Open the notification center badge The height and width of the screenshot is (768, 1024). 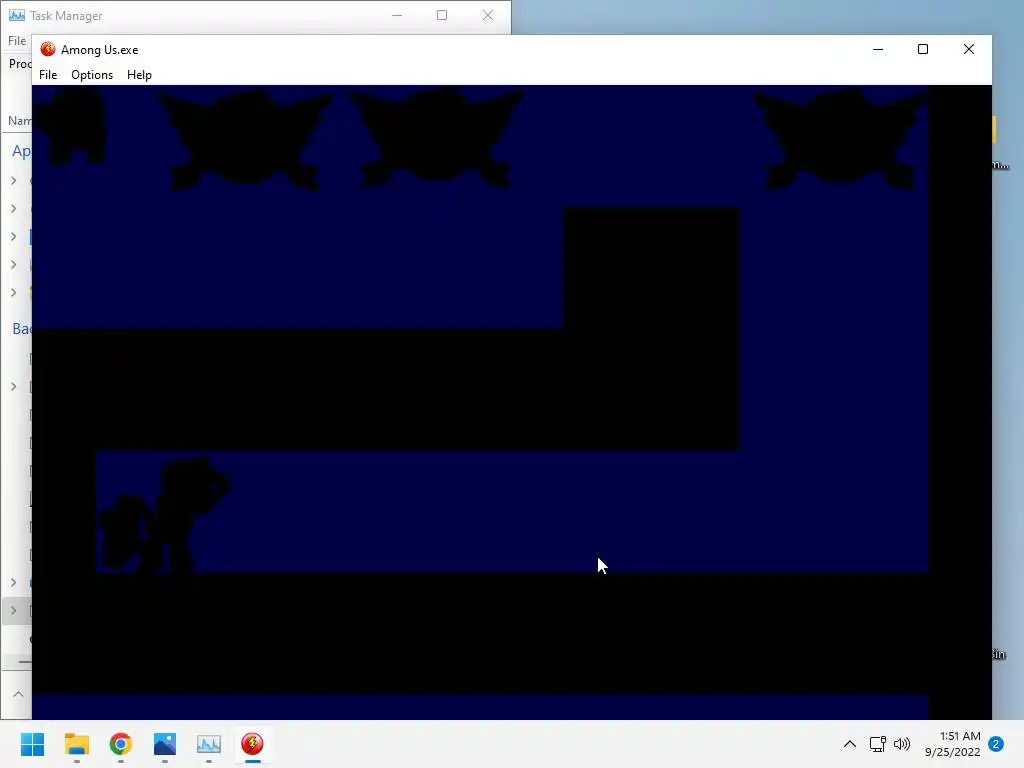[996, 744]
